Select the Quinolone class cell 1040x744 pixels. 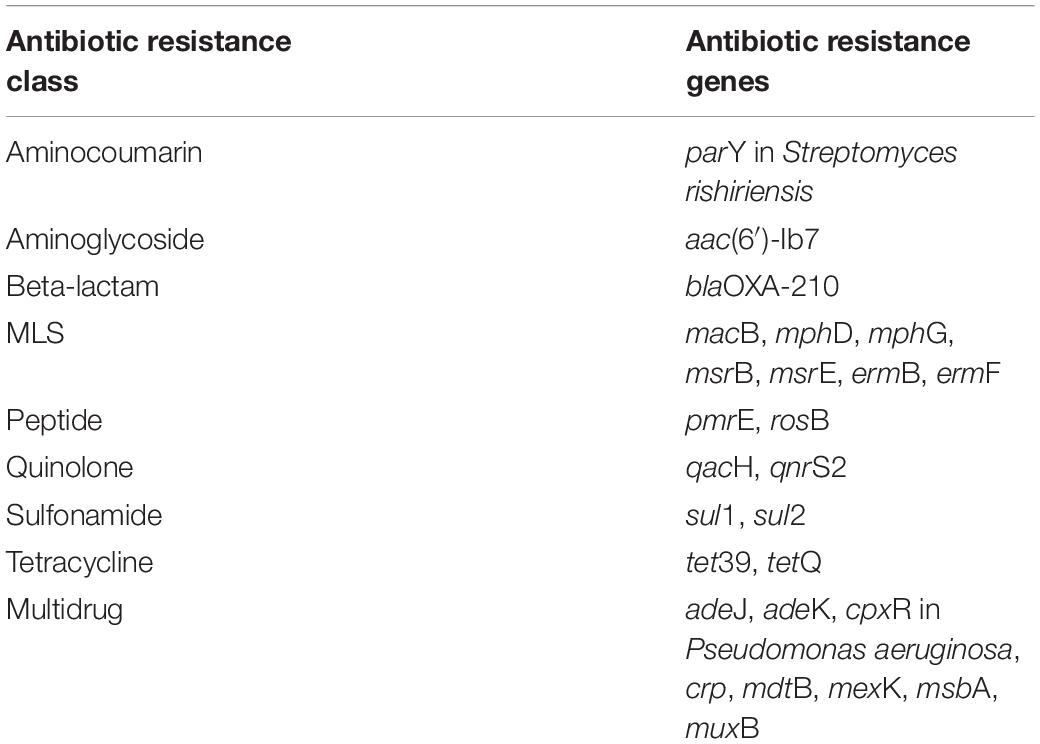(x=70, y=467)
